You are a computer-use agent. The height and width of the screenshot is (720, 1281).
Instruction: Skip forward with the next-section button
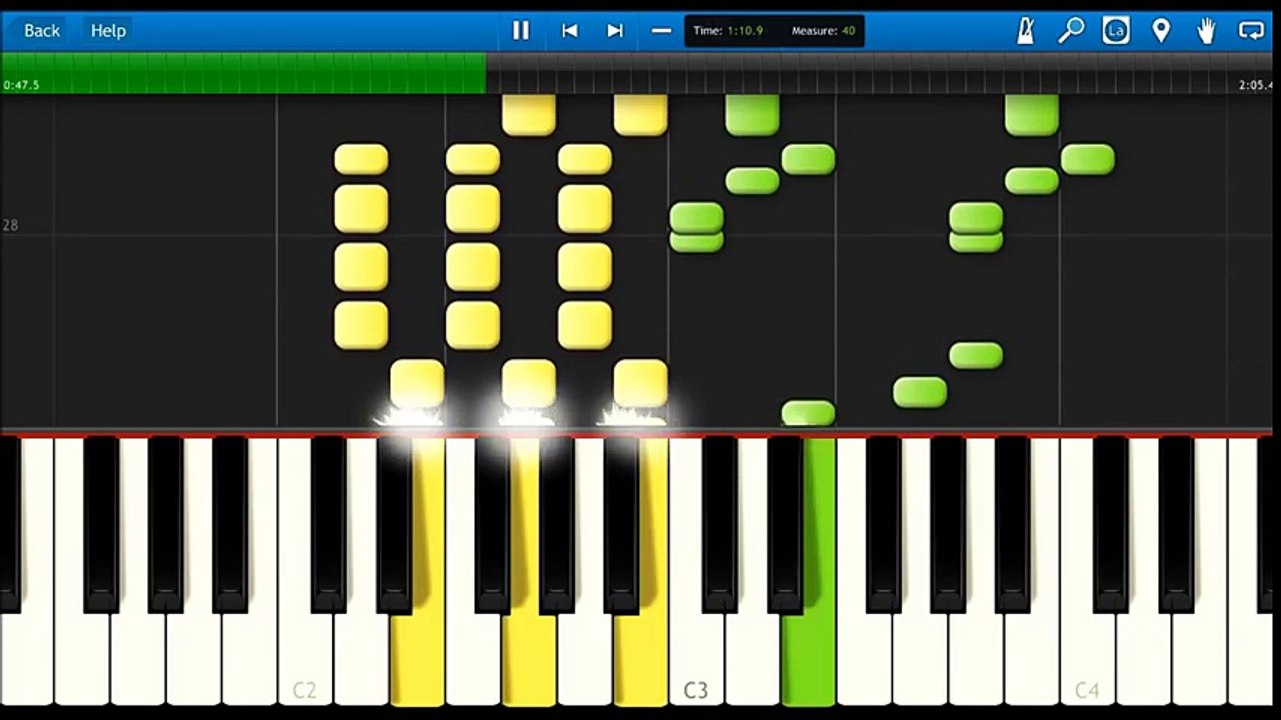615,31
